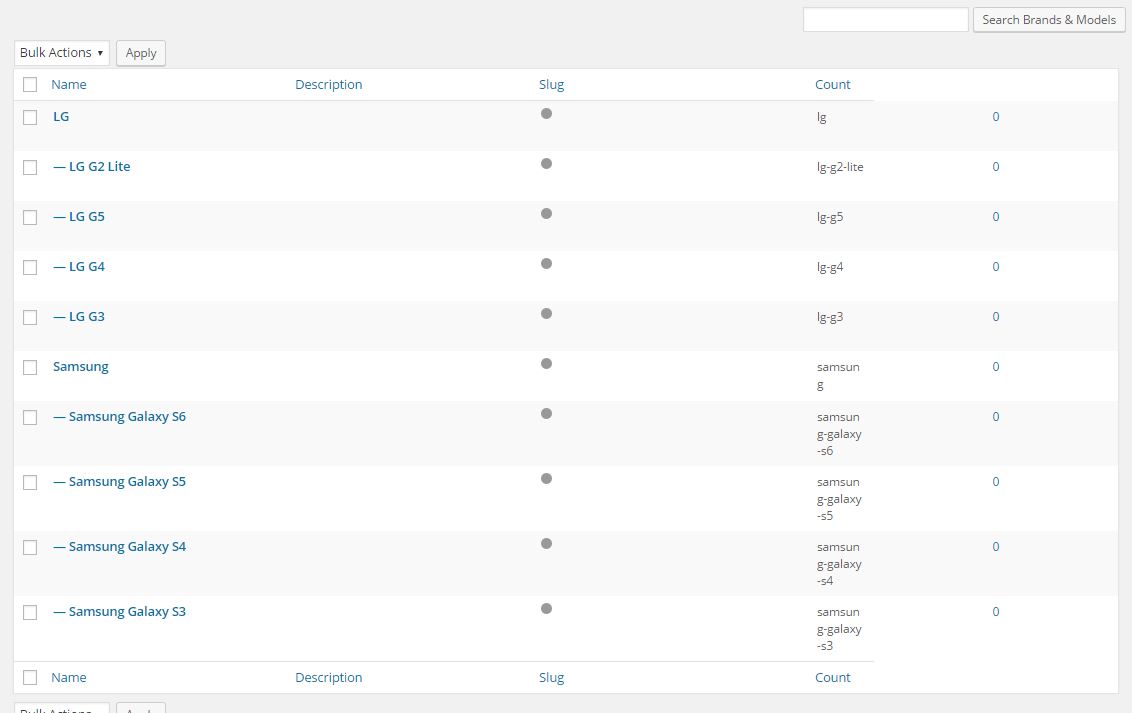Click the 0 count link for Samsung Galaxy S6

coord(996,416)
